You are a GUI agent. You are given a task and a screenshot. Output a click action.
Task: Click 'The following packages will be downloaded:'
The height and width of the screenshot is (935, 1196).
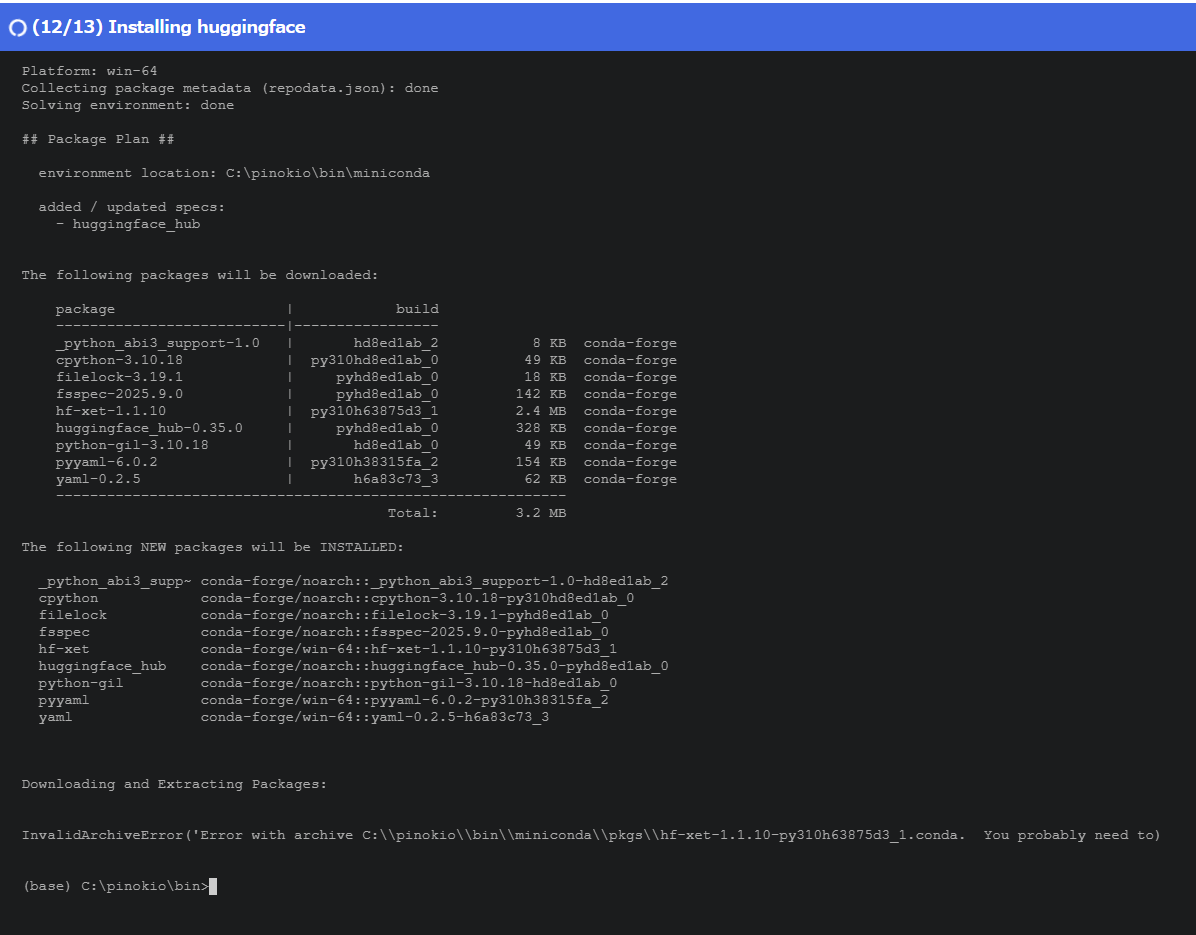point(200,275)
